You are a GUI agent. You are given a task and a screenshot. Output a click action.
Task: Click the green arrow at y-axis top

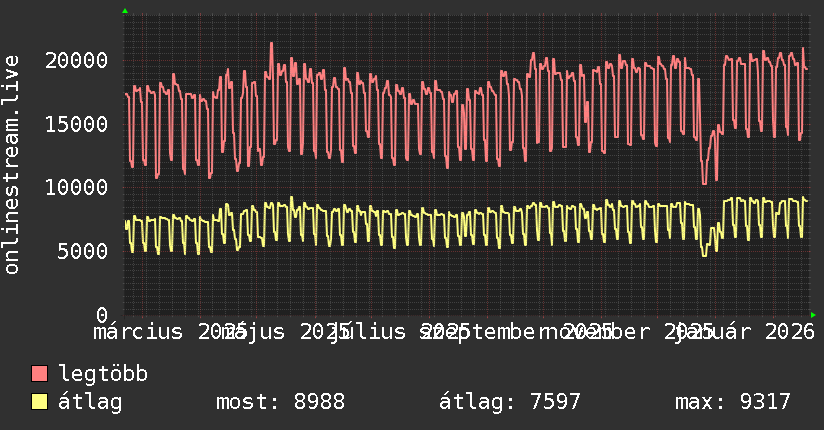125,11
